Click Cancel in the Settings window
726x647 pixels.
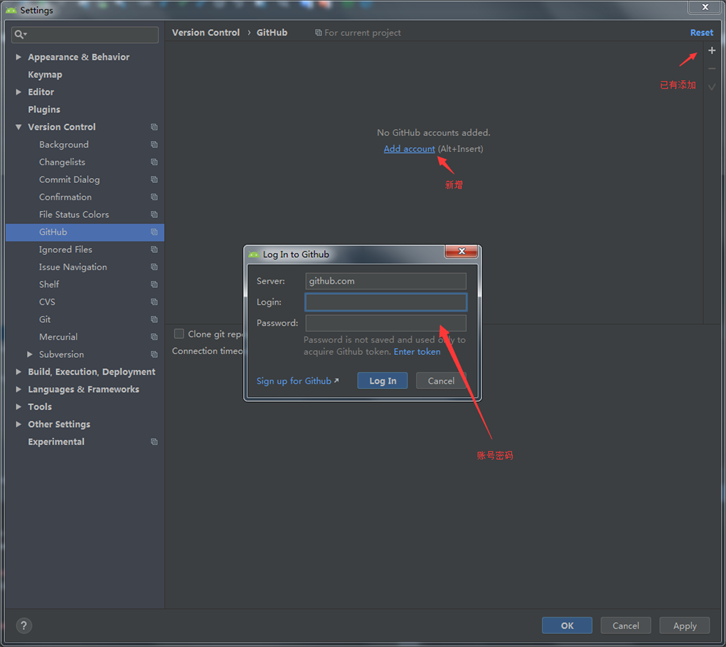click(626, 626)
